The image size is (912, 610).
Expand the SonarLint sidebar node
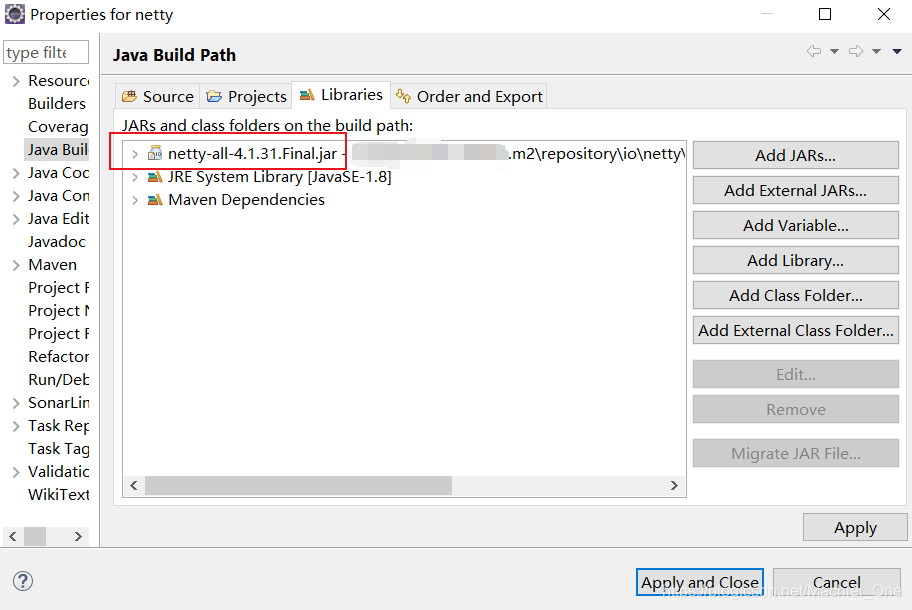click(x=16, y=403)
